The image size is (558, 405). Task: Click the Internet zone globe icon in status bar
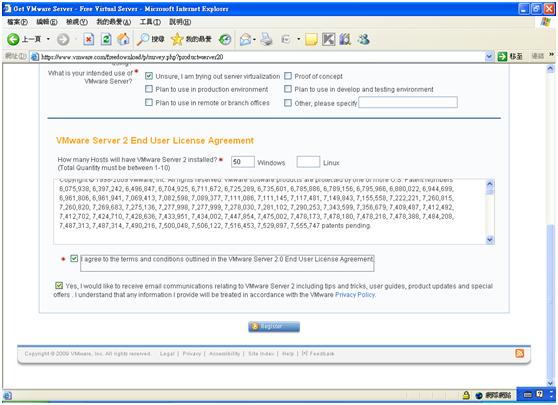[479, 395]
